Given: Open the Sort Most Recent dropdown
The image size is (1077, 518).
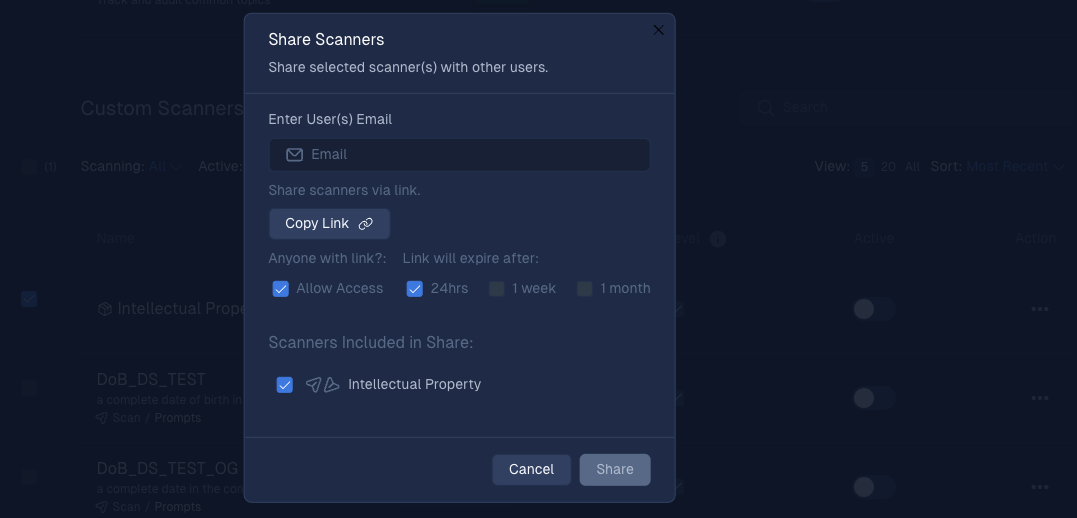Looking at the screenshot, I should (x=1014, y=166).
